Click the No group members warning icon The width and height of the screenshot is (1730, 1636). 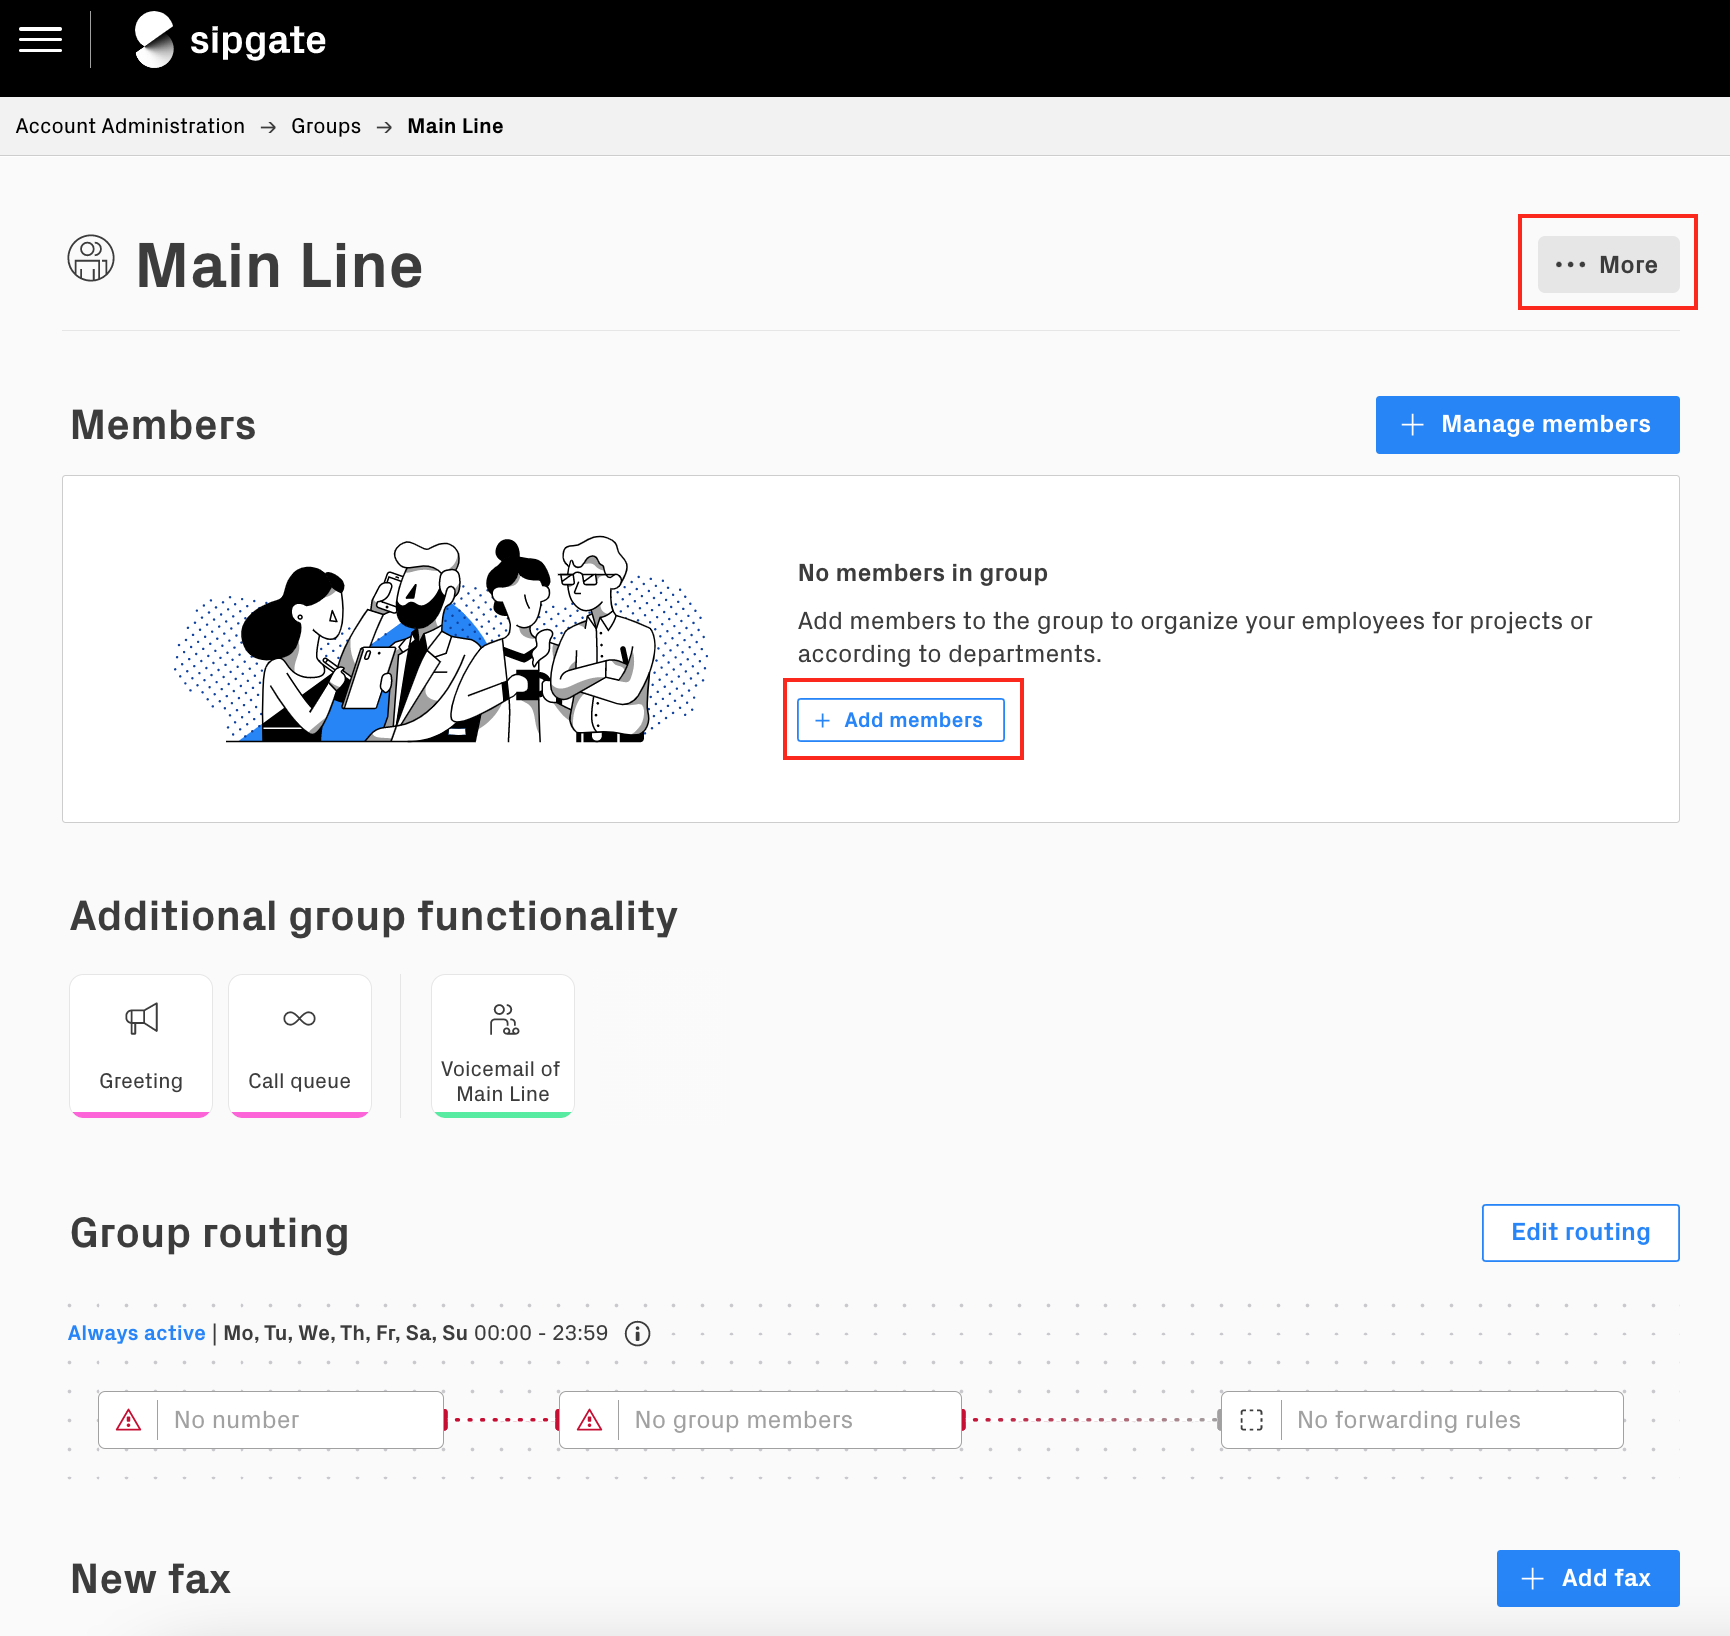(590, 1420)
